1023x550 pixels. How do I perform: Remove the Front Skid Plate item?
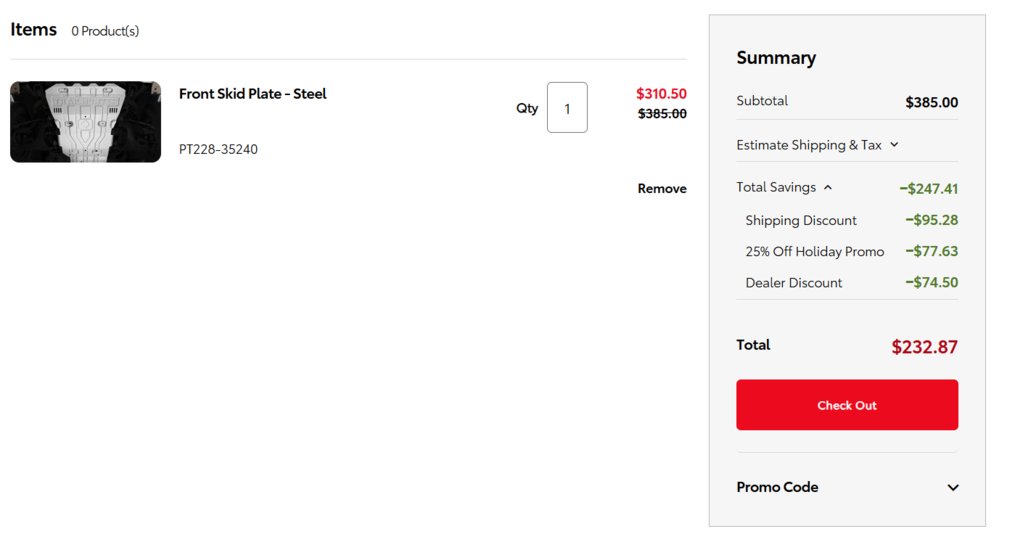pyautogui.click(x=662, y=189)
